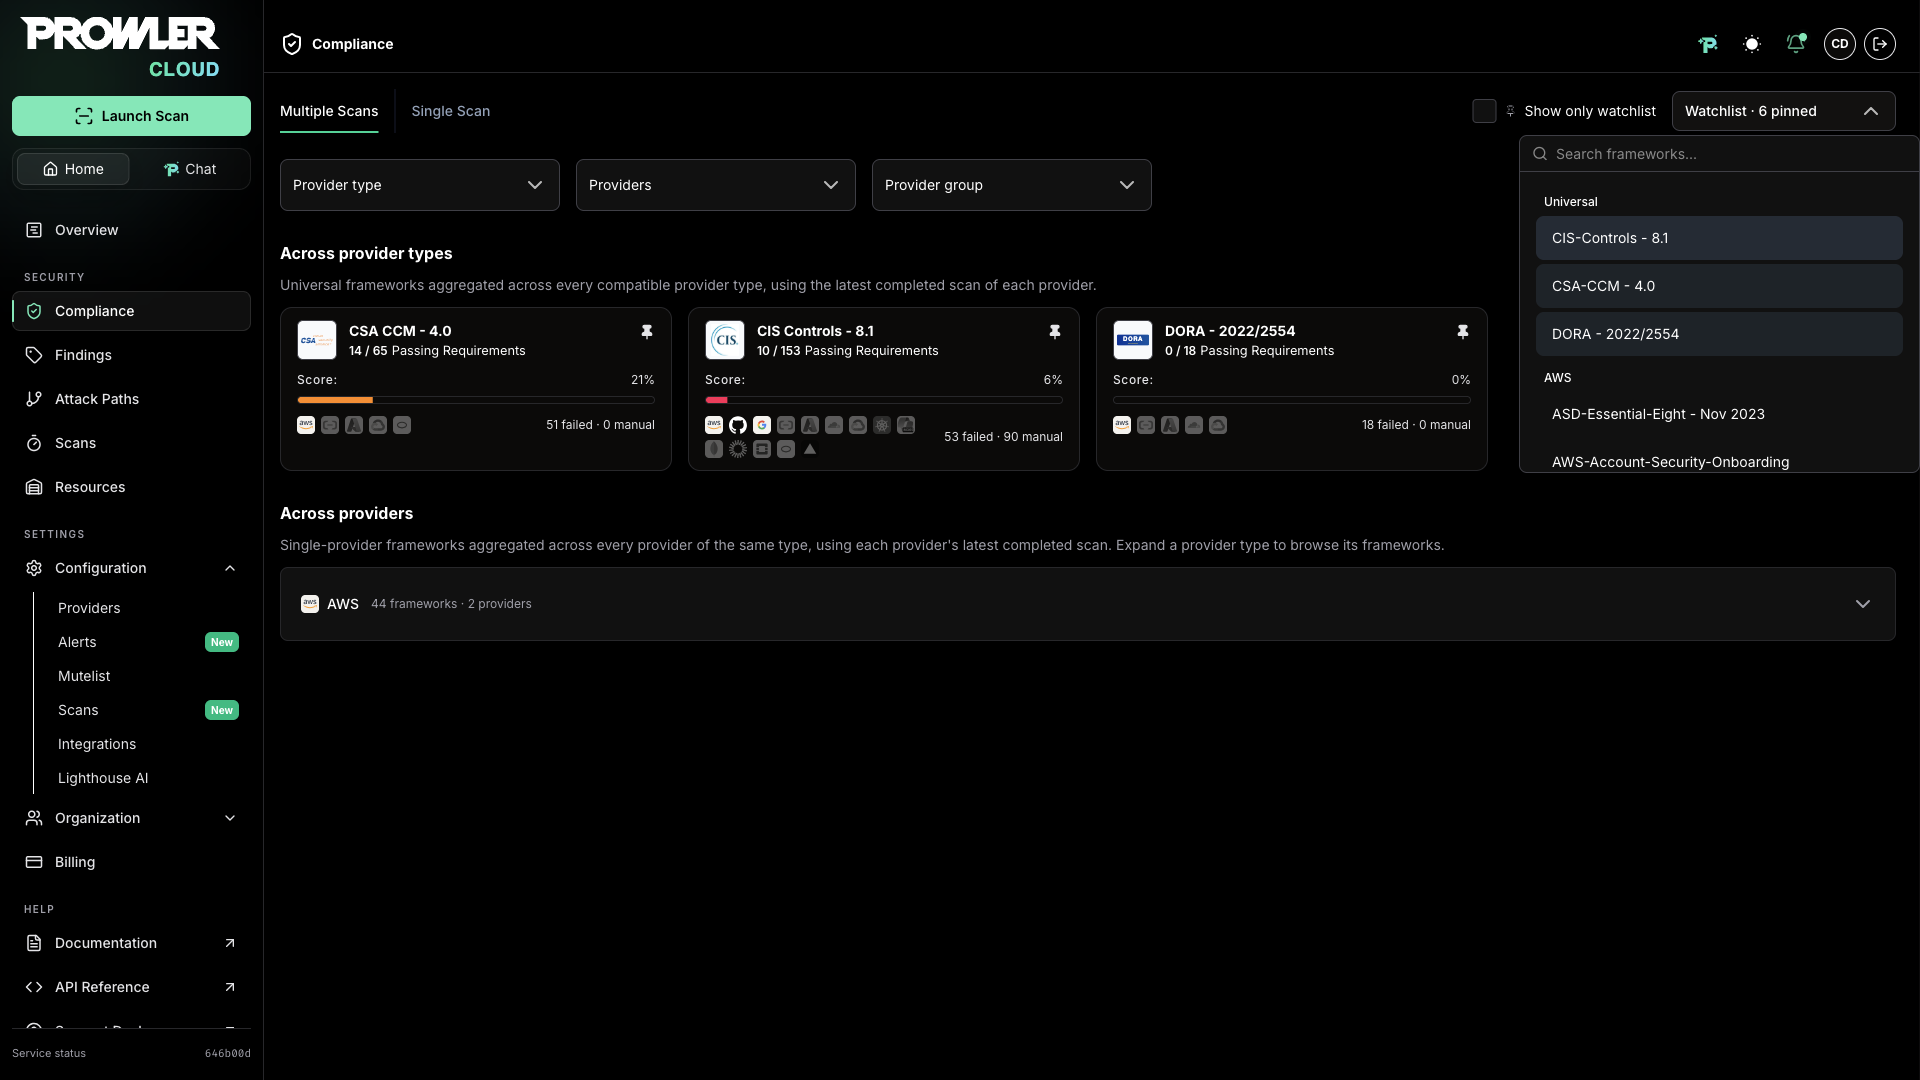
Task: Toggle CSA-CCM - 4.0 in watchlist list
Action: [x=1719, y=286]
